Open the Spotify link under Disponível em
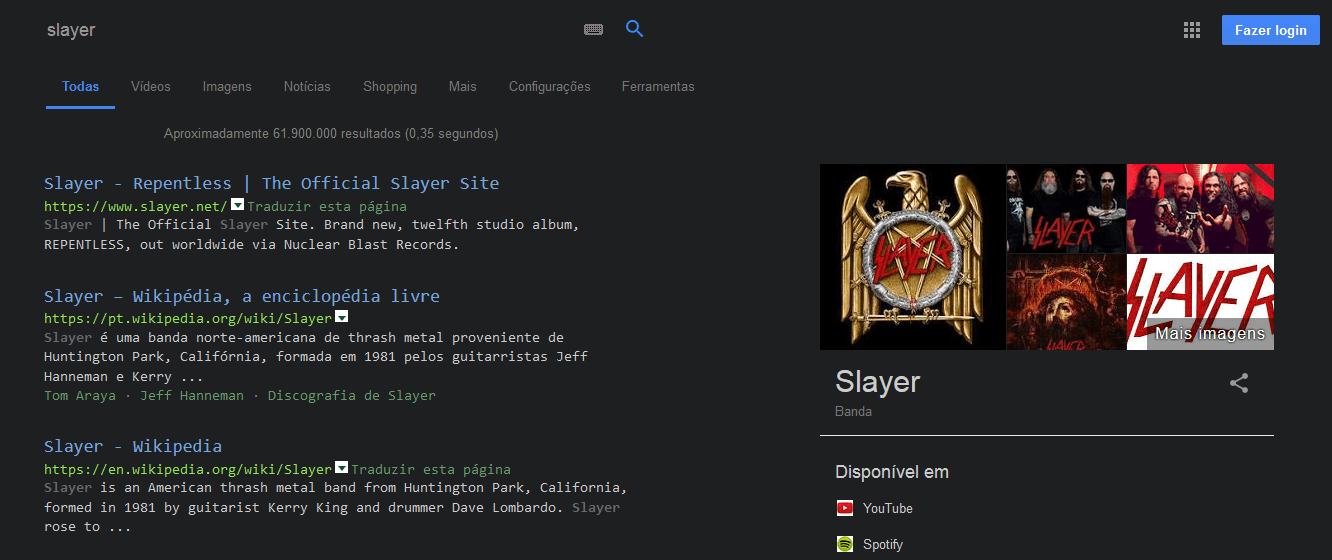Screen dimensions: 1332x560 (x=883, y=545)
